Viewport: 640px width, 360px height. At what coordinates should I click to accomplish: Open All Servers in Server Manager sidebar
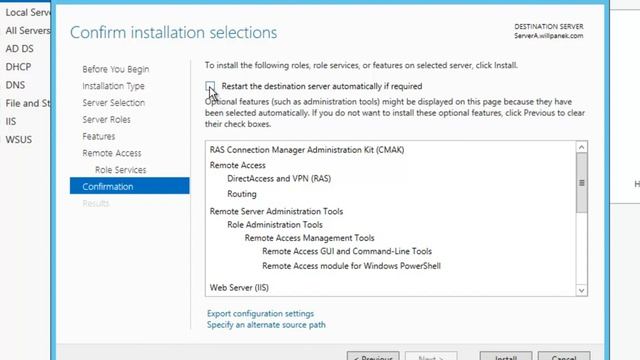point(27,31)
